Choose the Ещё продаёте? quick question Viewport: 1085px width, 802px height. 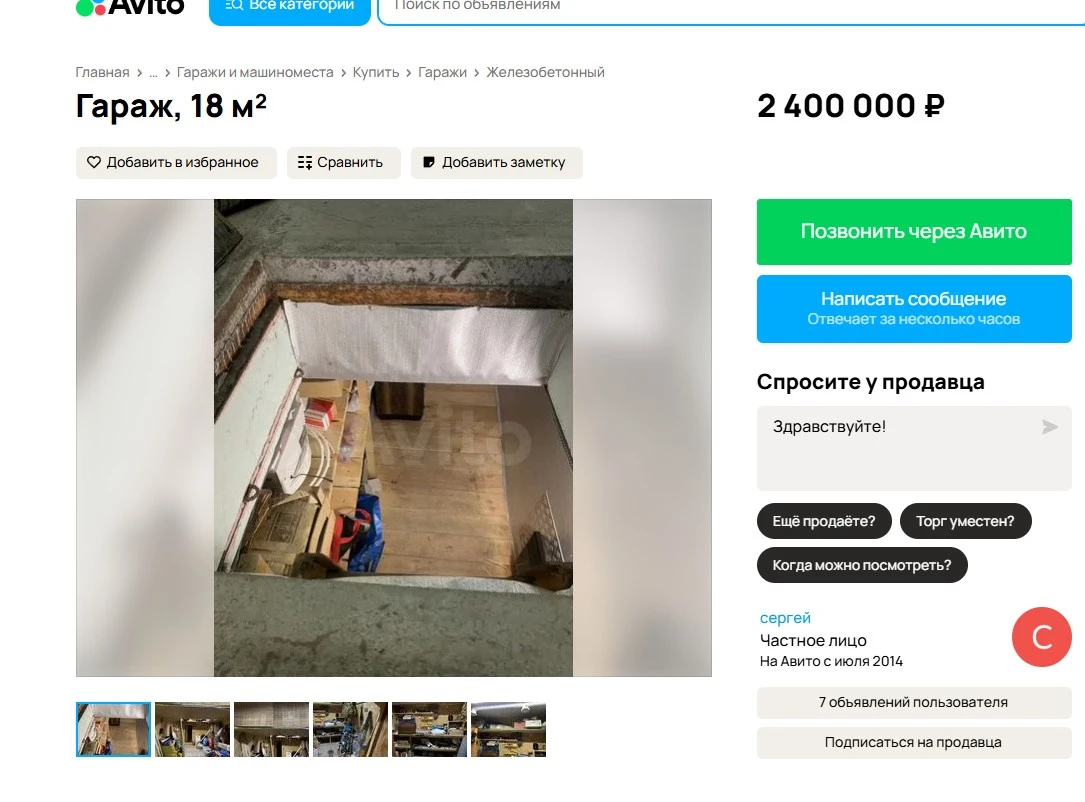(x=824, y=521)
